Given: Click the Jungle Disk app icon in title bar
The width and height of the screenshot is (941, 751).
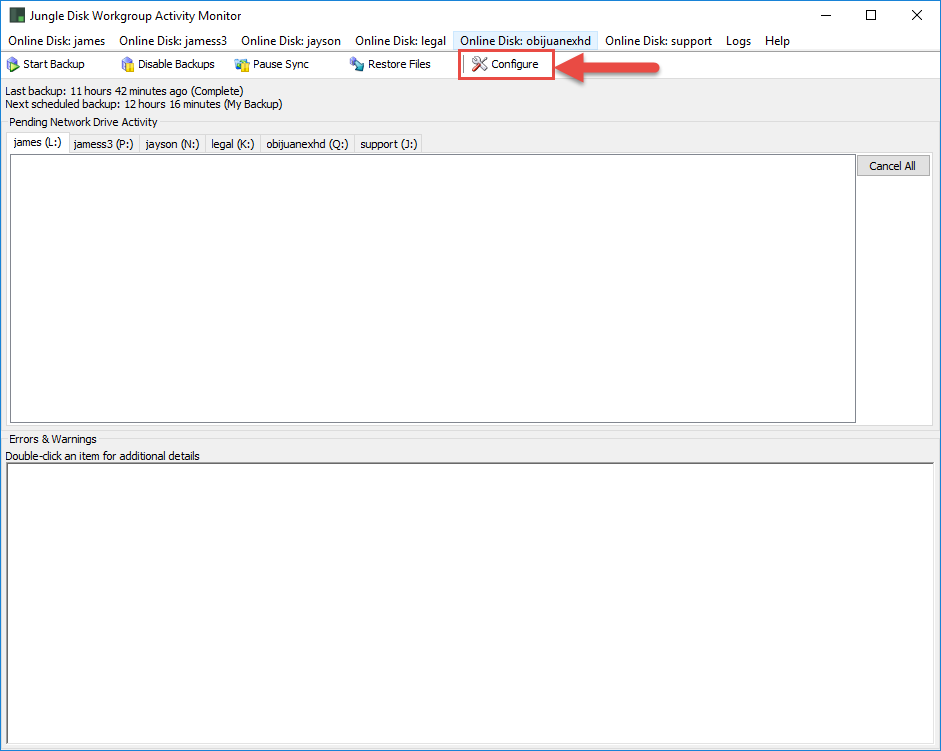Looking at the screenshot, I should (x=17, y=16).
